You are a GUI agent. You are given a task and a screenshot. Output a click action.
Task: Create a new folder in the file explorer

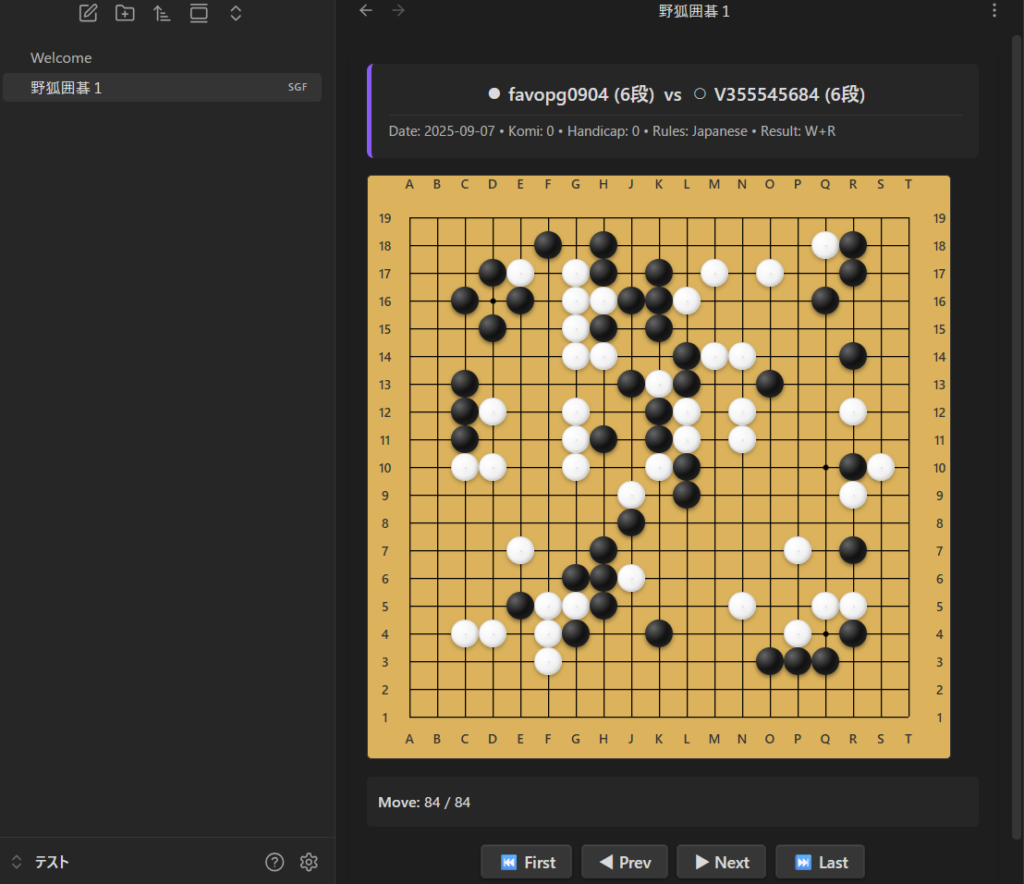125,13
